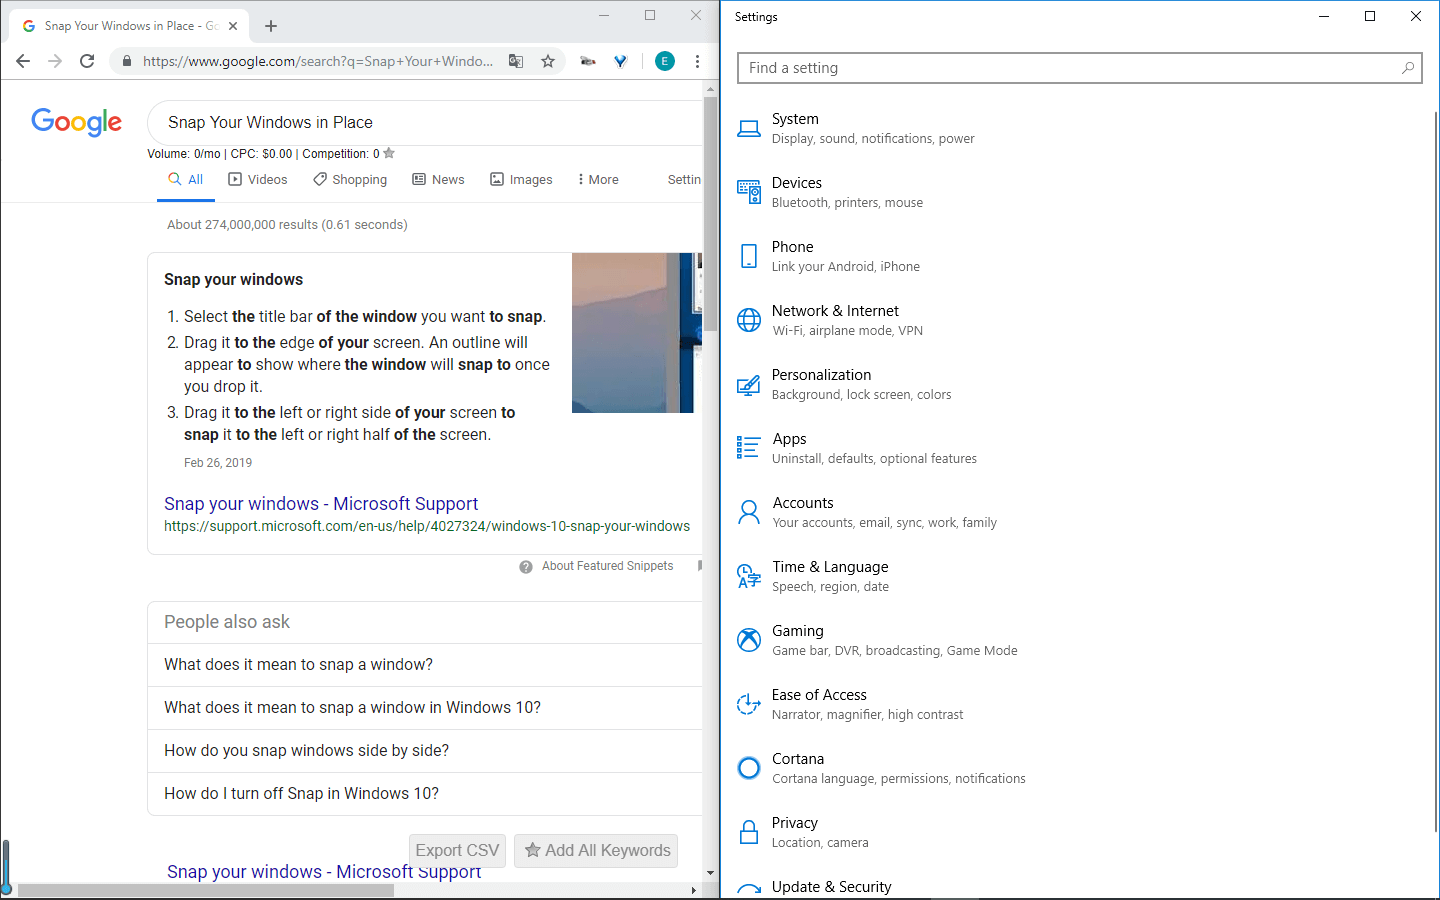Switch to the News search tab
Screen dimensions: 1440x900
tap(438, 179)
